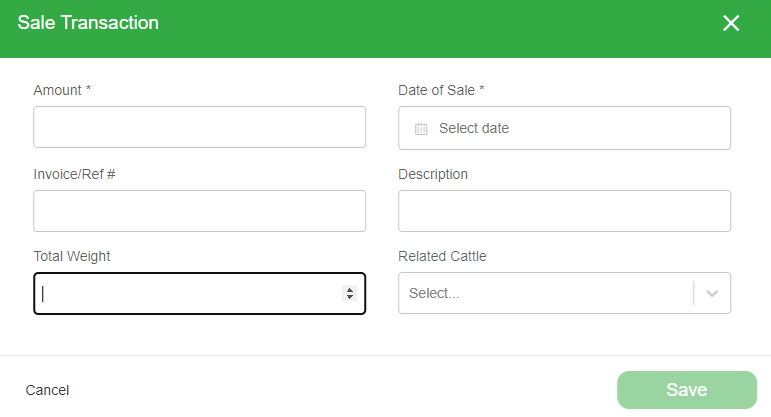Image resolution: width=771 pixels, height=417 pixels.
Task: Save the sale transaction
Action: click(x=687, y=390)
